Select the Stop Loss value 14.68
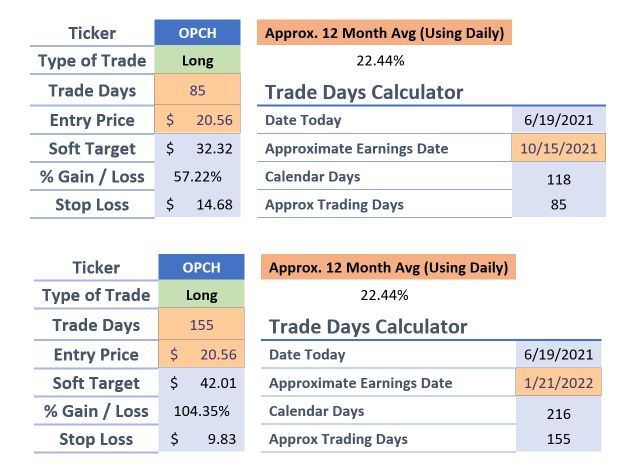The width and height of the screenshot is (630, 473). click(x=197, y=205)
